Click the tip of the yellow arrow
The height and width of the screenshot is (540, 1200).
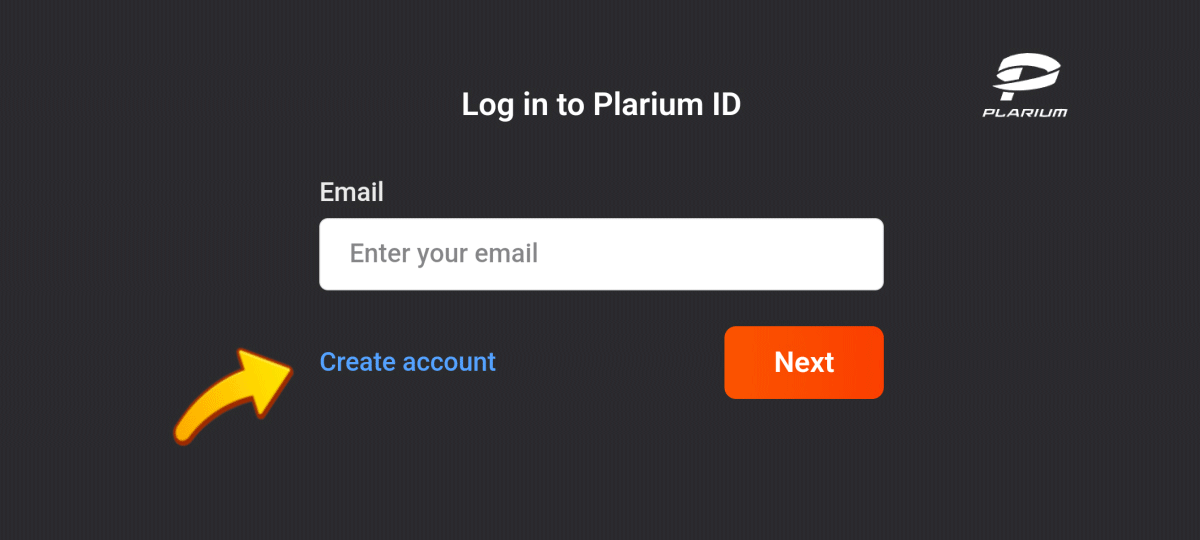(286, 364)
